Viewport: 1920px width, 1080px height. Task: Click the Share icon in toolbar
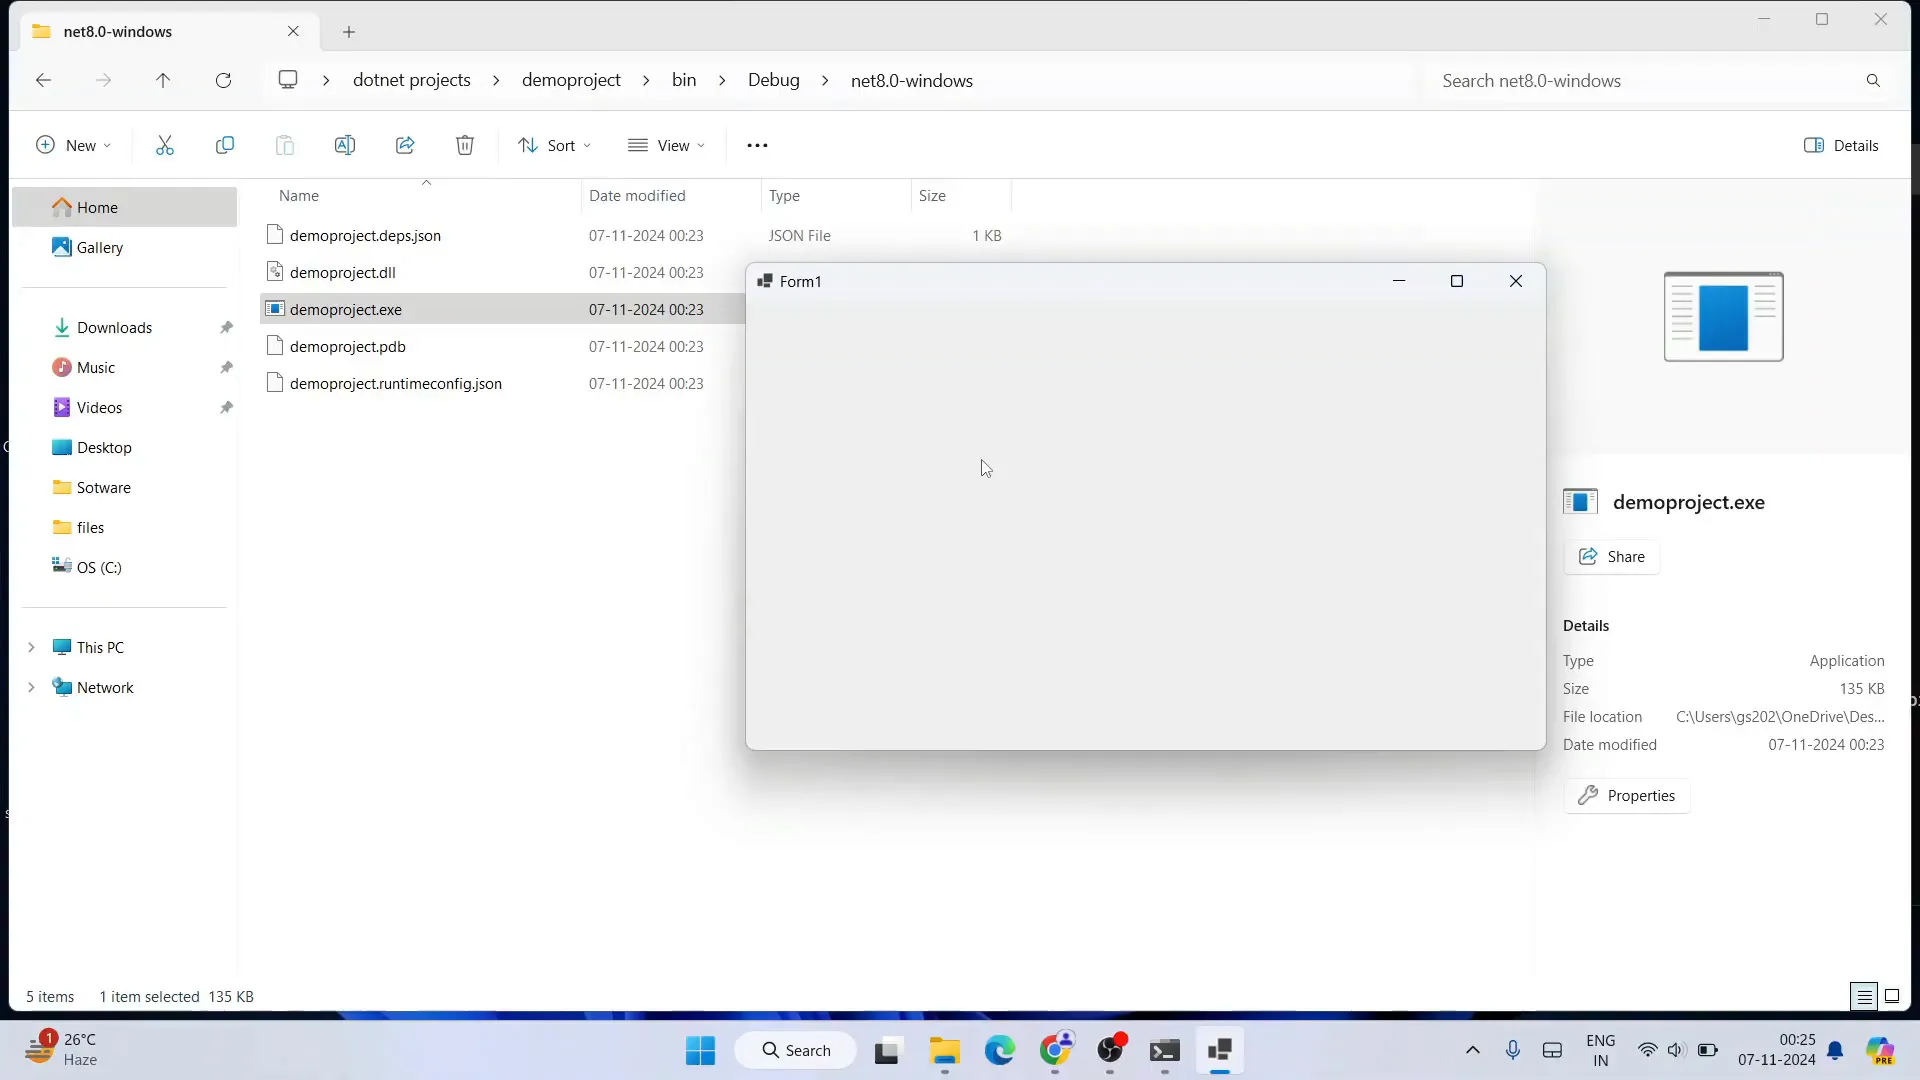[405, 146]
